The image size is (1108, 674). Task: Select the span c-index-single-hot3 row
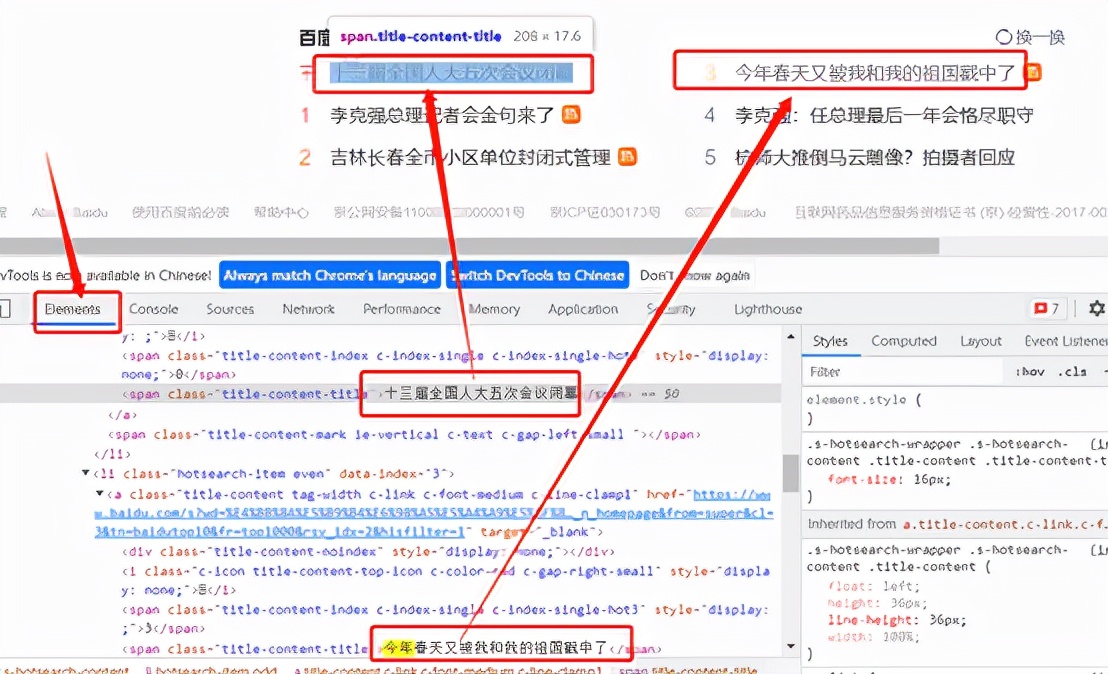coord(445,619)
